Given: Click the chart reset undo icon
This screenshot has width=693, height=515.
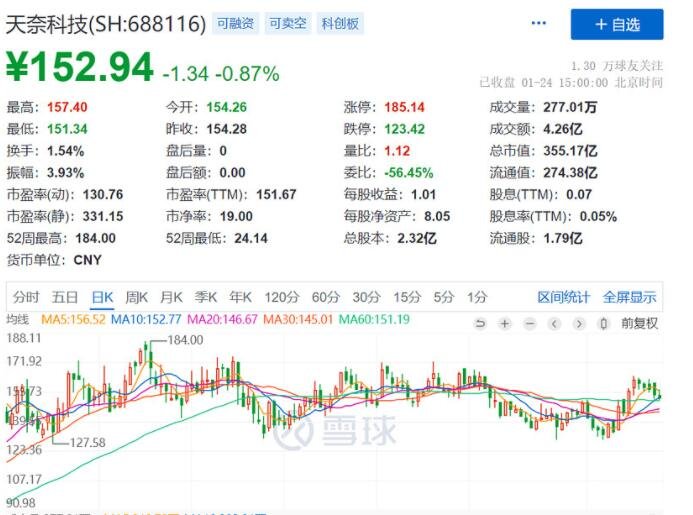Looking at the screenshot, I should point(480,324).
